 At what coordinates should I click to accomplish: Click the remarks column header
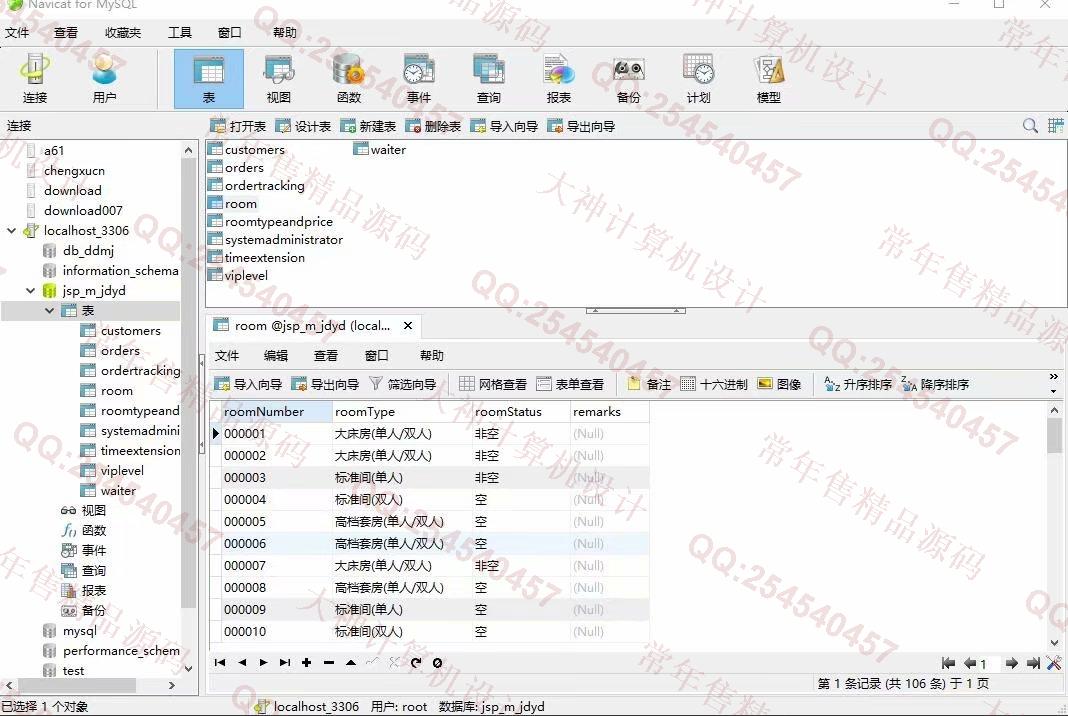coord(610,411)
